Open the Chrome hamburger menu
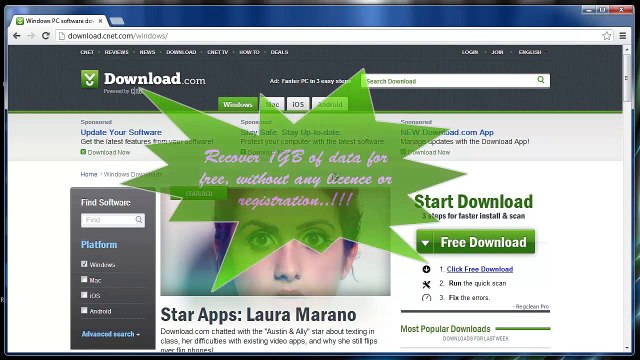Viewport: 640px width, 360px height. [623, 36]
